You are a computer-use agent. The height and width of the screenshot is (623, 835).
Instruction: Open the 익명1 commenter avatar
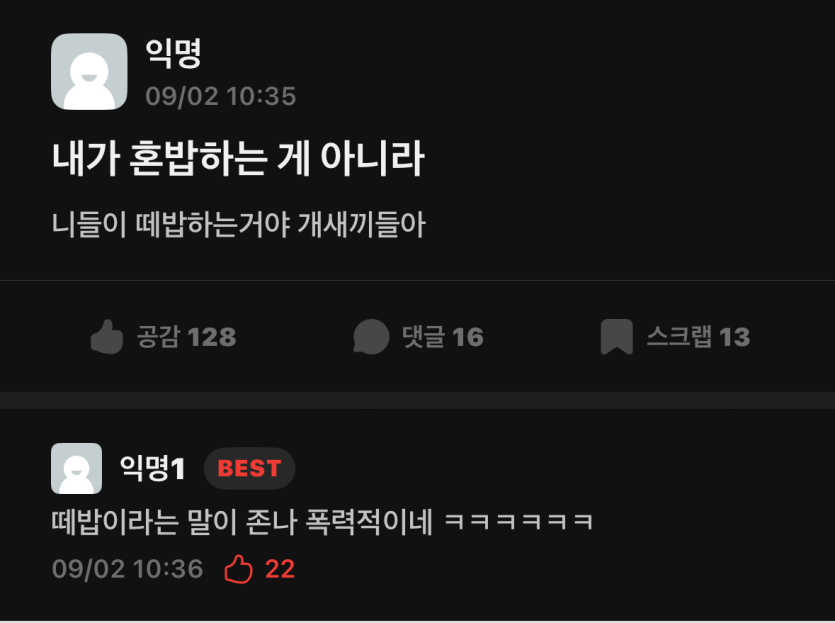(x=77, y=469)
